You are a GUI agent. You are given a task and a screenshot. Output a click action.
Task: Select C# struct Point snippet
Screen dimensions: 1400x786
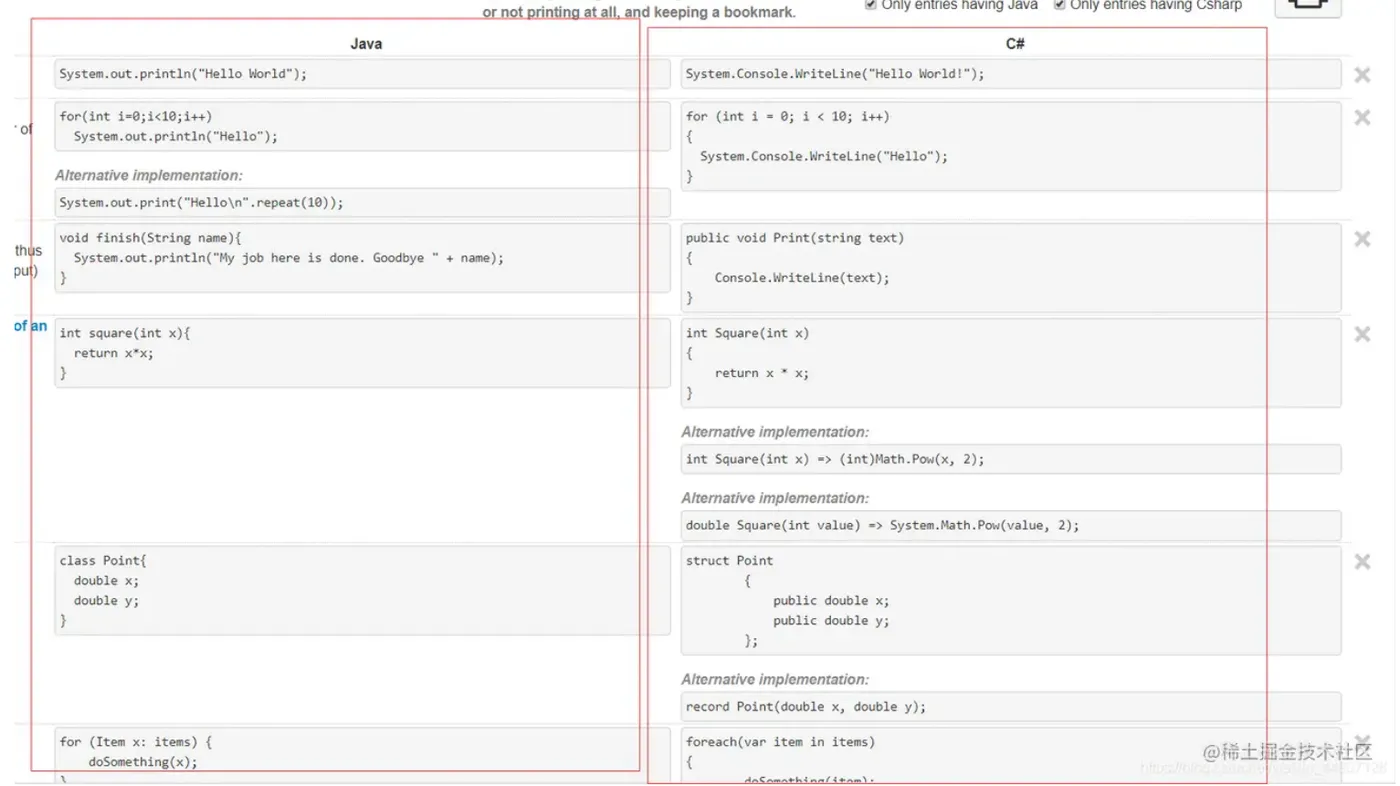[x=1011, y=600]
